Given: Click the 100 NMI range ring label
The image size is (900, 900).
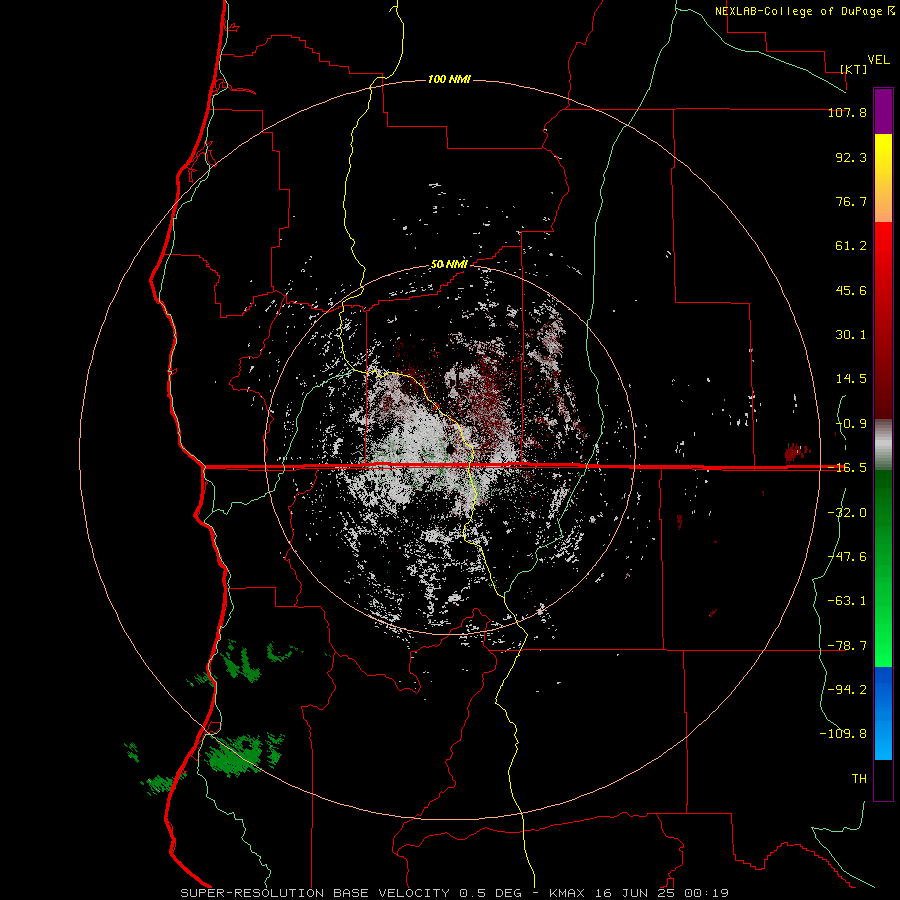Looking at the screenshot, I should click(x=449, y=79).
